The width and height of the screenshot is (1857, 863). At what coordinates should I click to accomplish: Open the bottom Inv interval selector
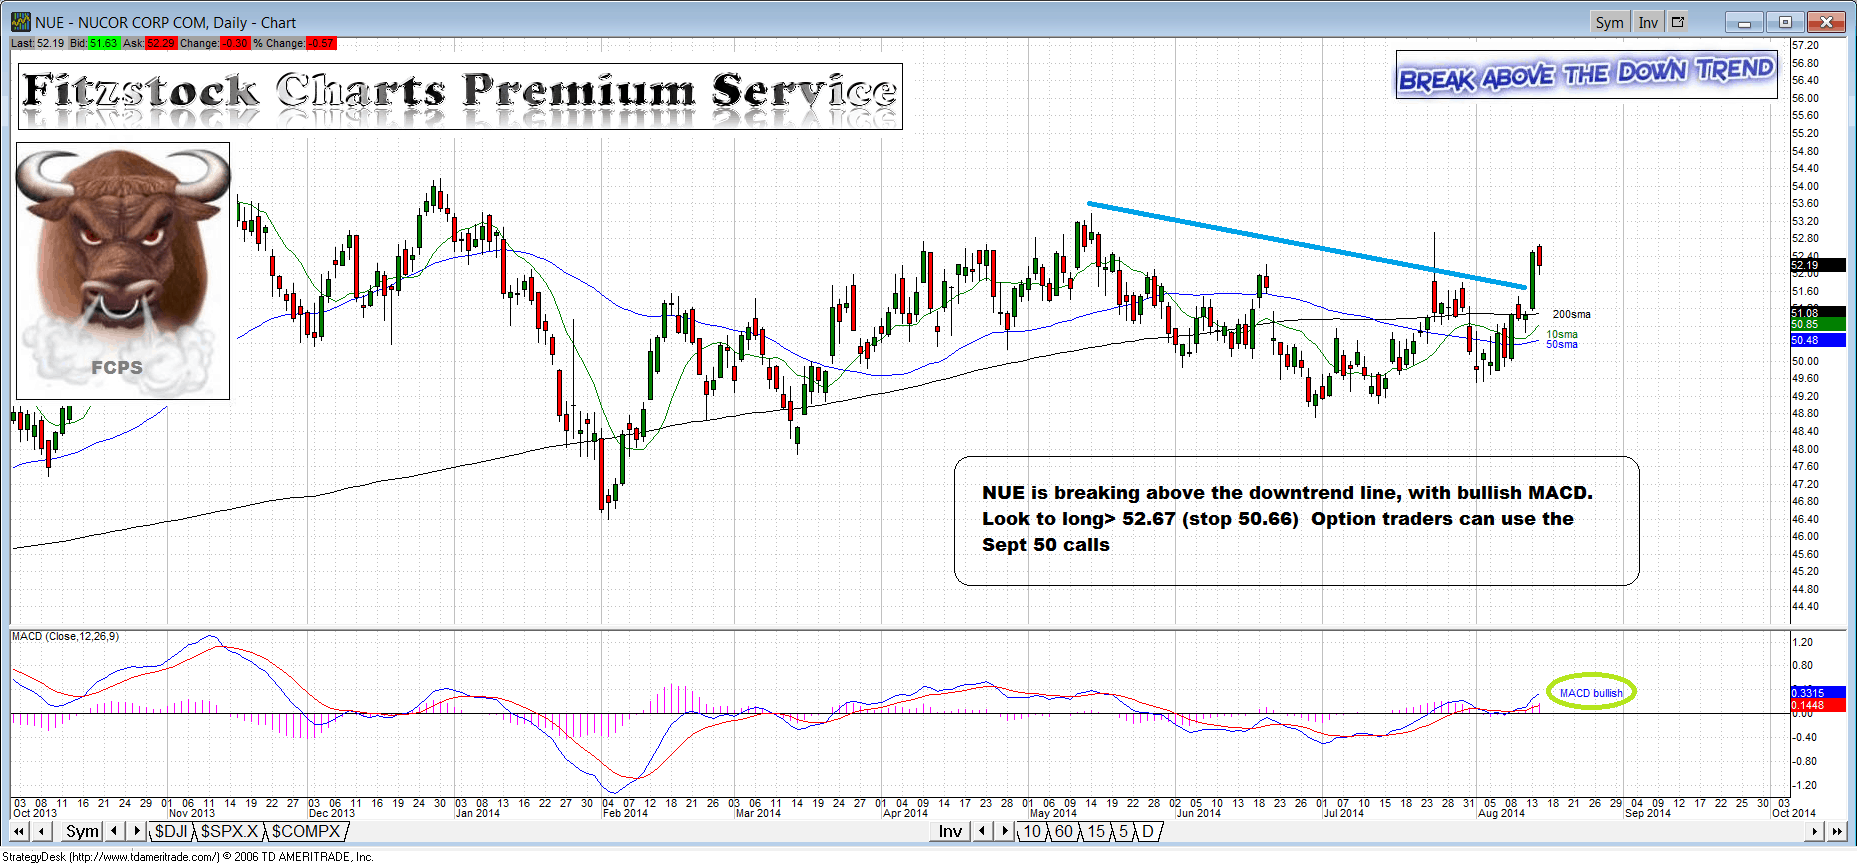point(950,831)
